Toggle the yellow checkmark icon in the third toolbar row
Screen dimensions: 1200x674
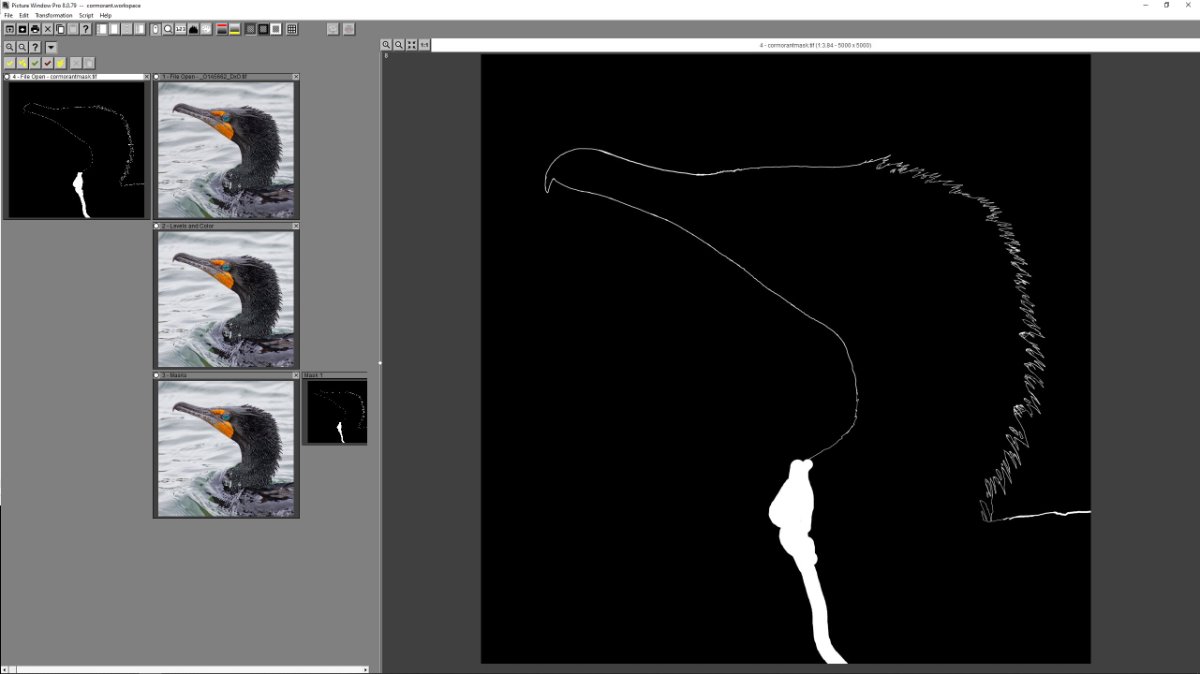pos(9,62)
